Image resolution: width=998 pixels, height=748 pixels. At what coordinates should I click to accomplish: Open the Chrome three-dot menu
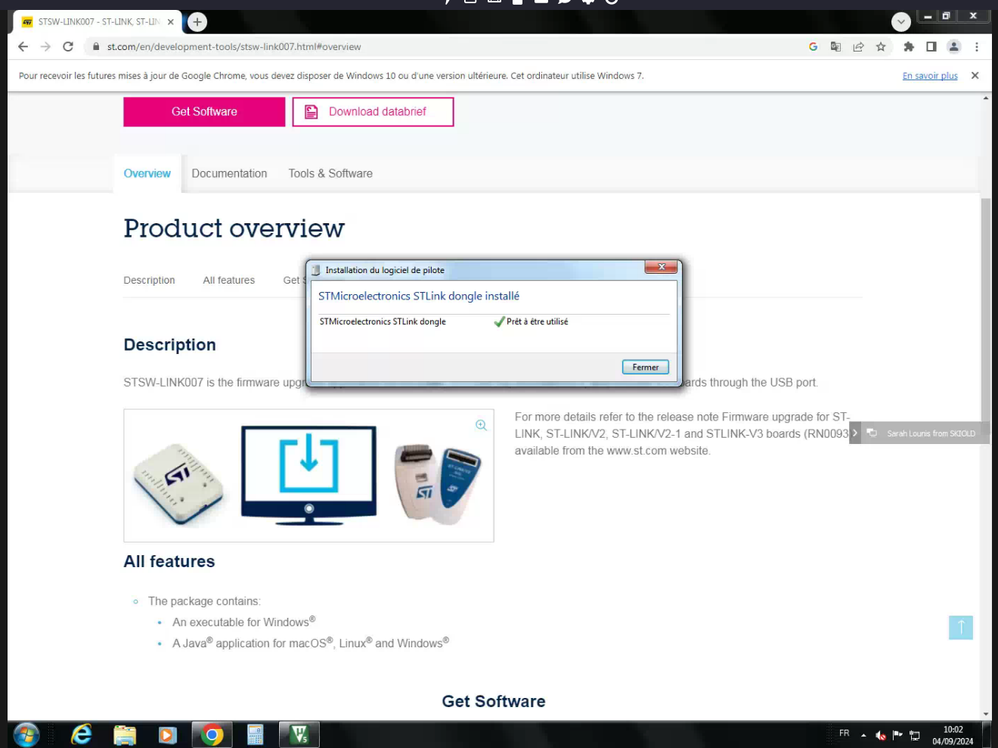point(976,46)
